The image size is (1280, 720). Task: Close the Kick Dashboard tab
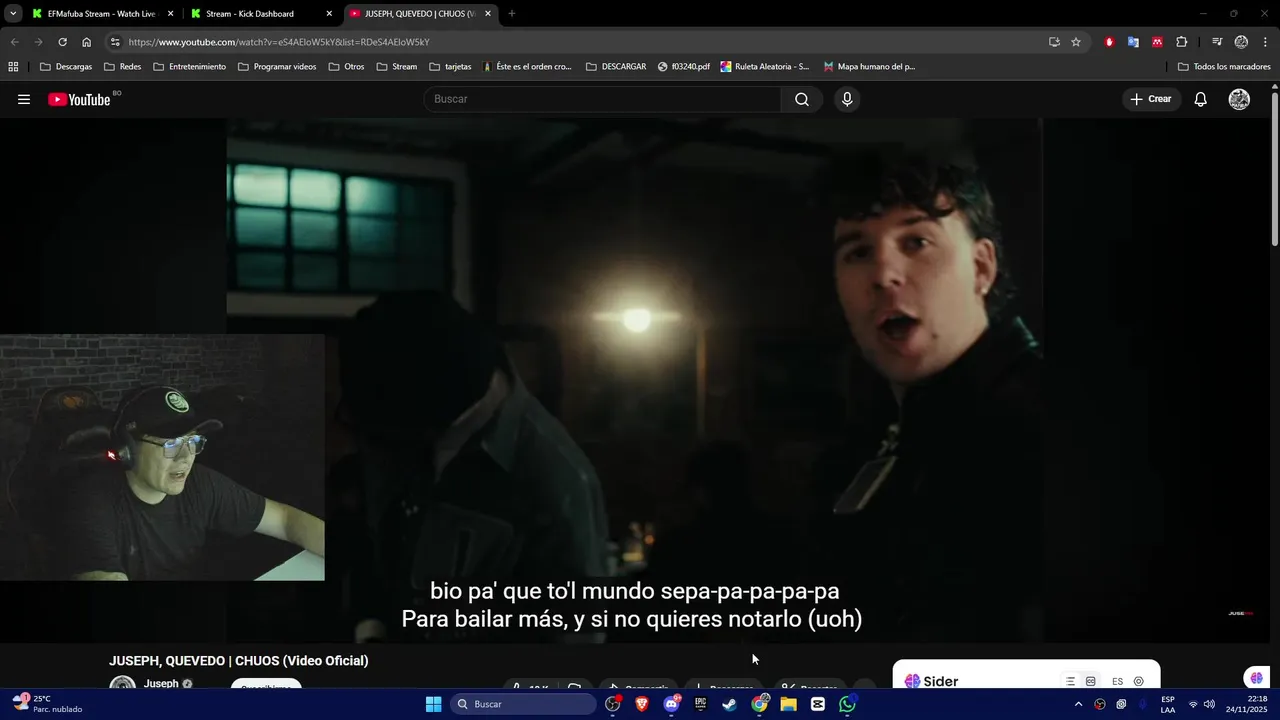pos(329,14)
